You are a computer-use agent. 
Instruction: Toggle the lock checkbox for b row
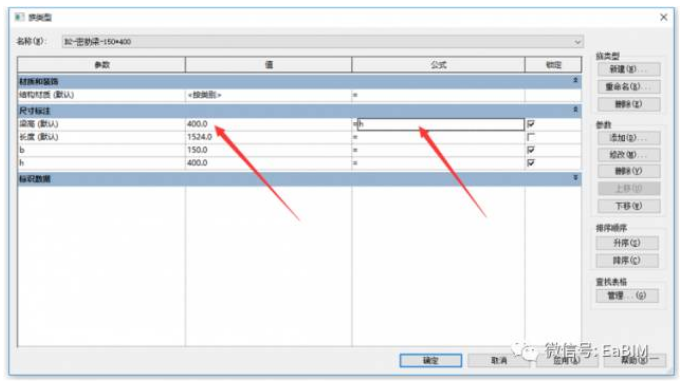click(531, 150)
